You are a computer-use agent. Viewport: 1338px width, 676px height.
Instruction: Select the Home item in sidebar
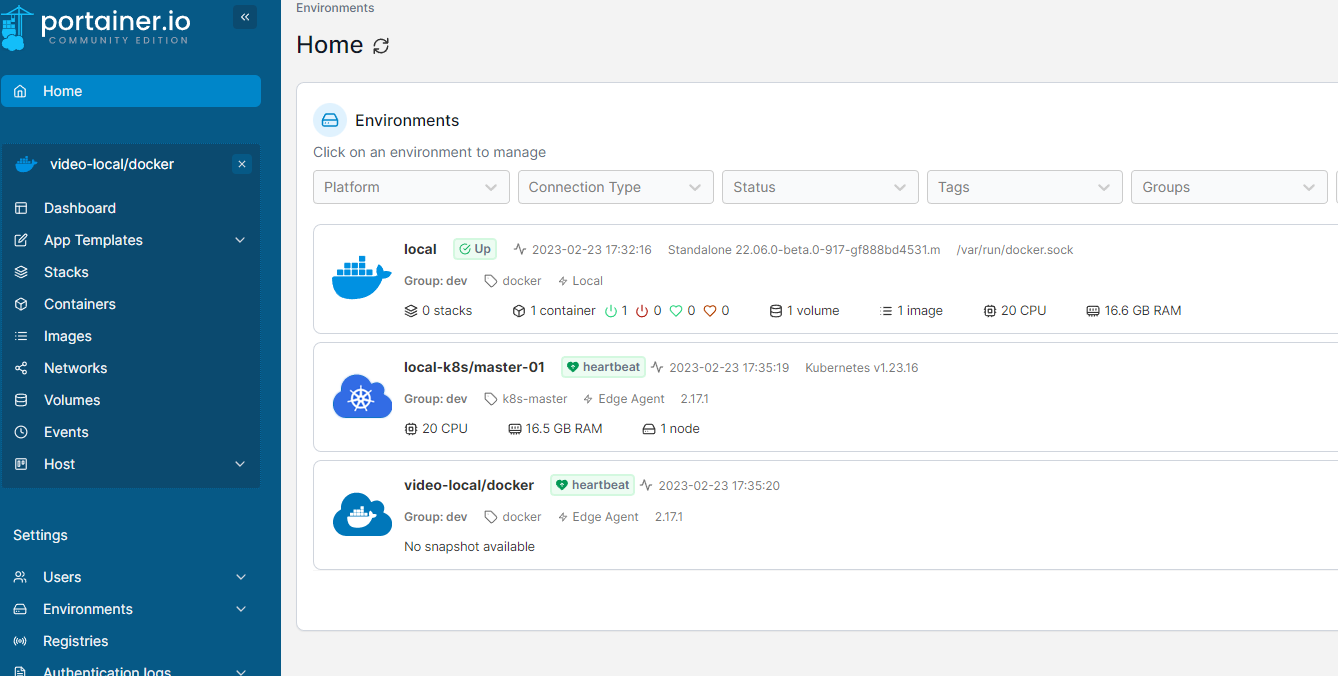pyautogui.click(x=62, y=91)
